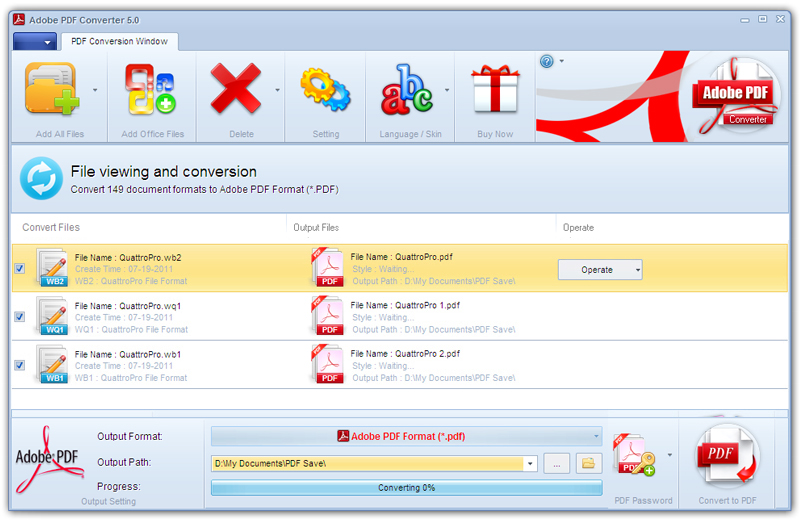Click the Setting label
This screenshot has height=521, width=800.
pos(326,134)
